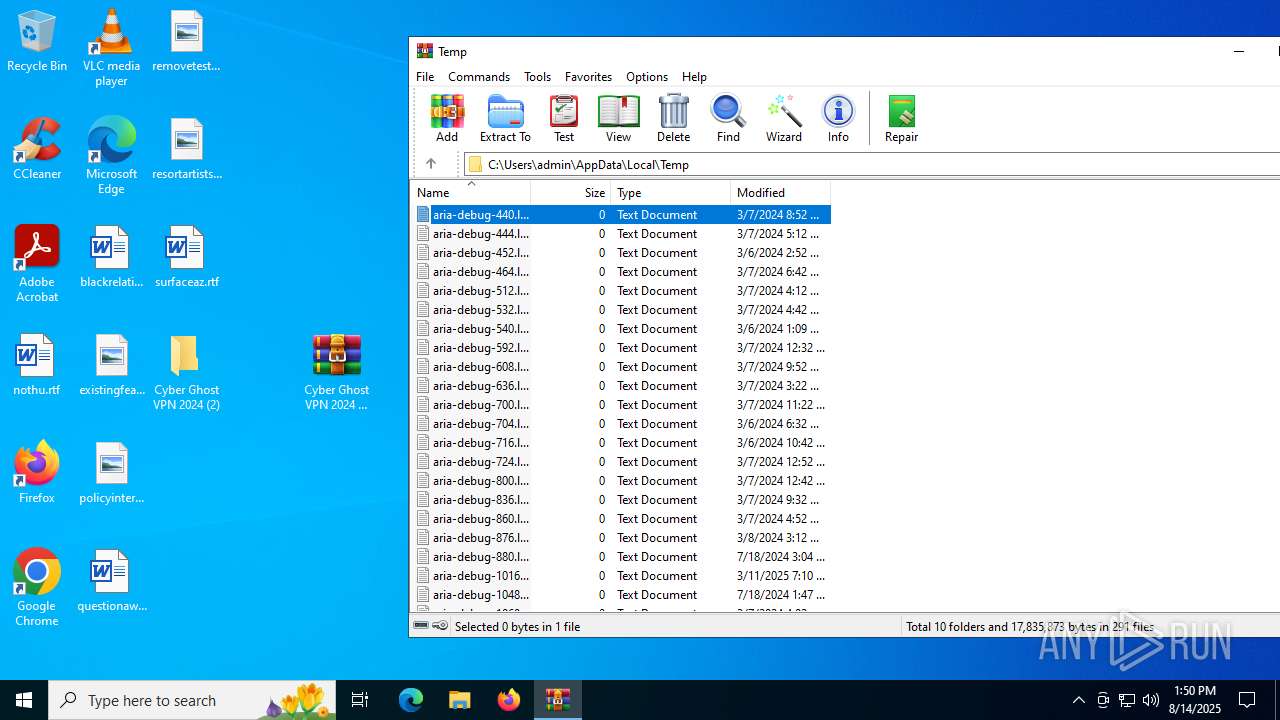Image resolution: width=1280 pixels, height=720 pixels.
Task: Select the Cyber Ghost VPN 2024 (2) folder
Action: pos(186,372)
